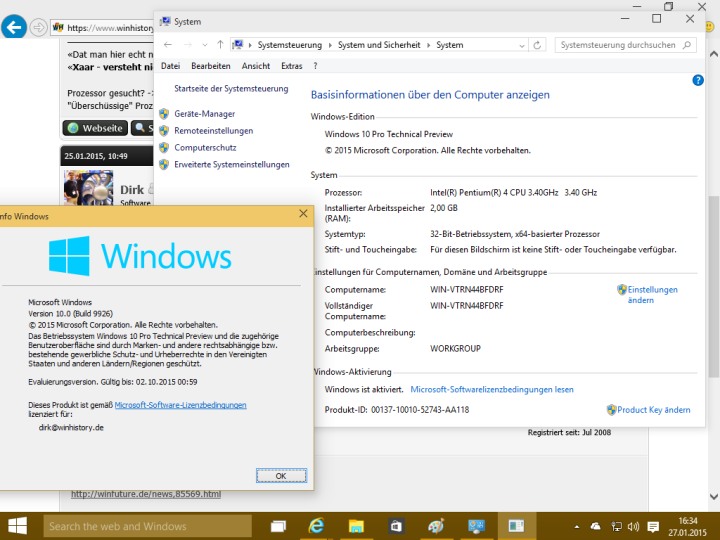Click Microsoft-Software-Lizenzbedingungen link in Info dialog
Viewport: 720px width, 540px height.
click(180, 405)
